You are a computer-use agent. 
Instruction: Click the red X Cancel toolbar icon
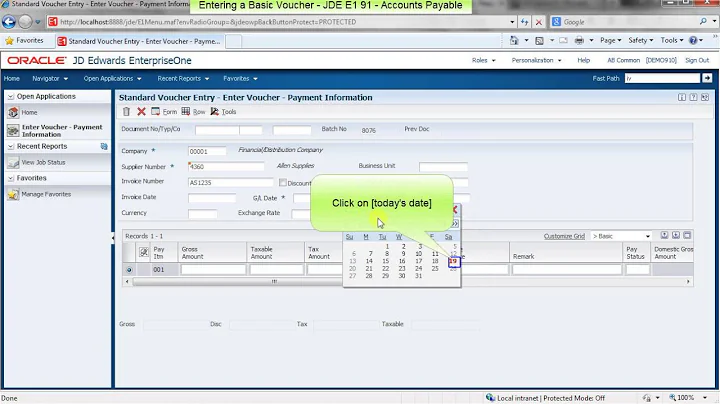[x=141, y=112]
